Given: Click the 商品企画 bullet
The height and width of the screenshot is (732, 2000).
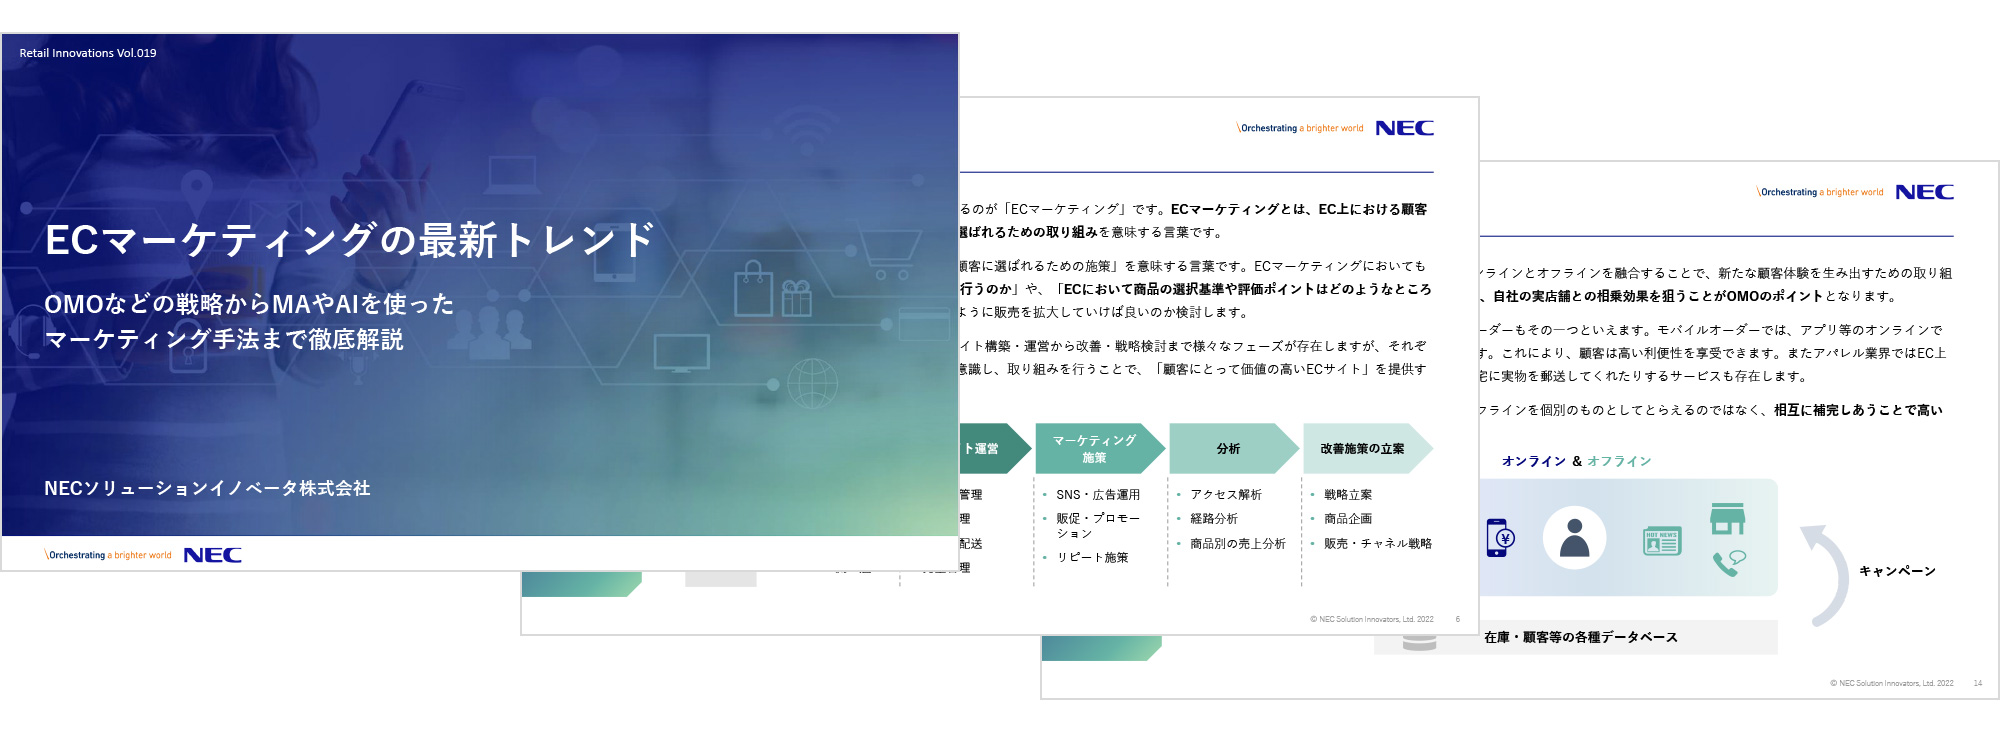Looking at the screenshot, I should coord(1348,519).
